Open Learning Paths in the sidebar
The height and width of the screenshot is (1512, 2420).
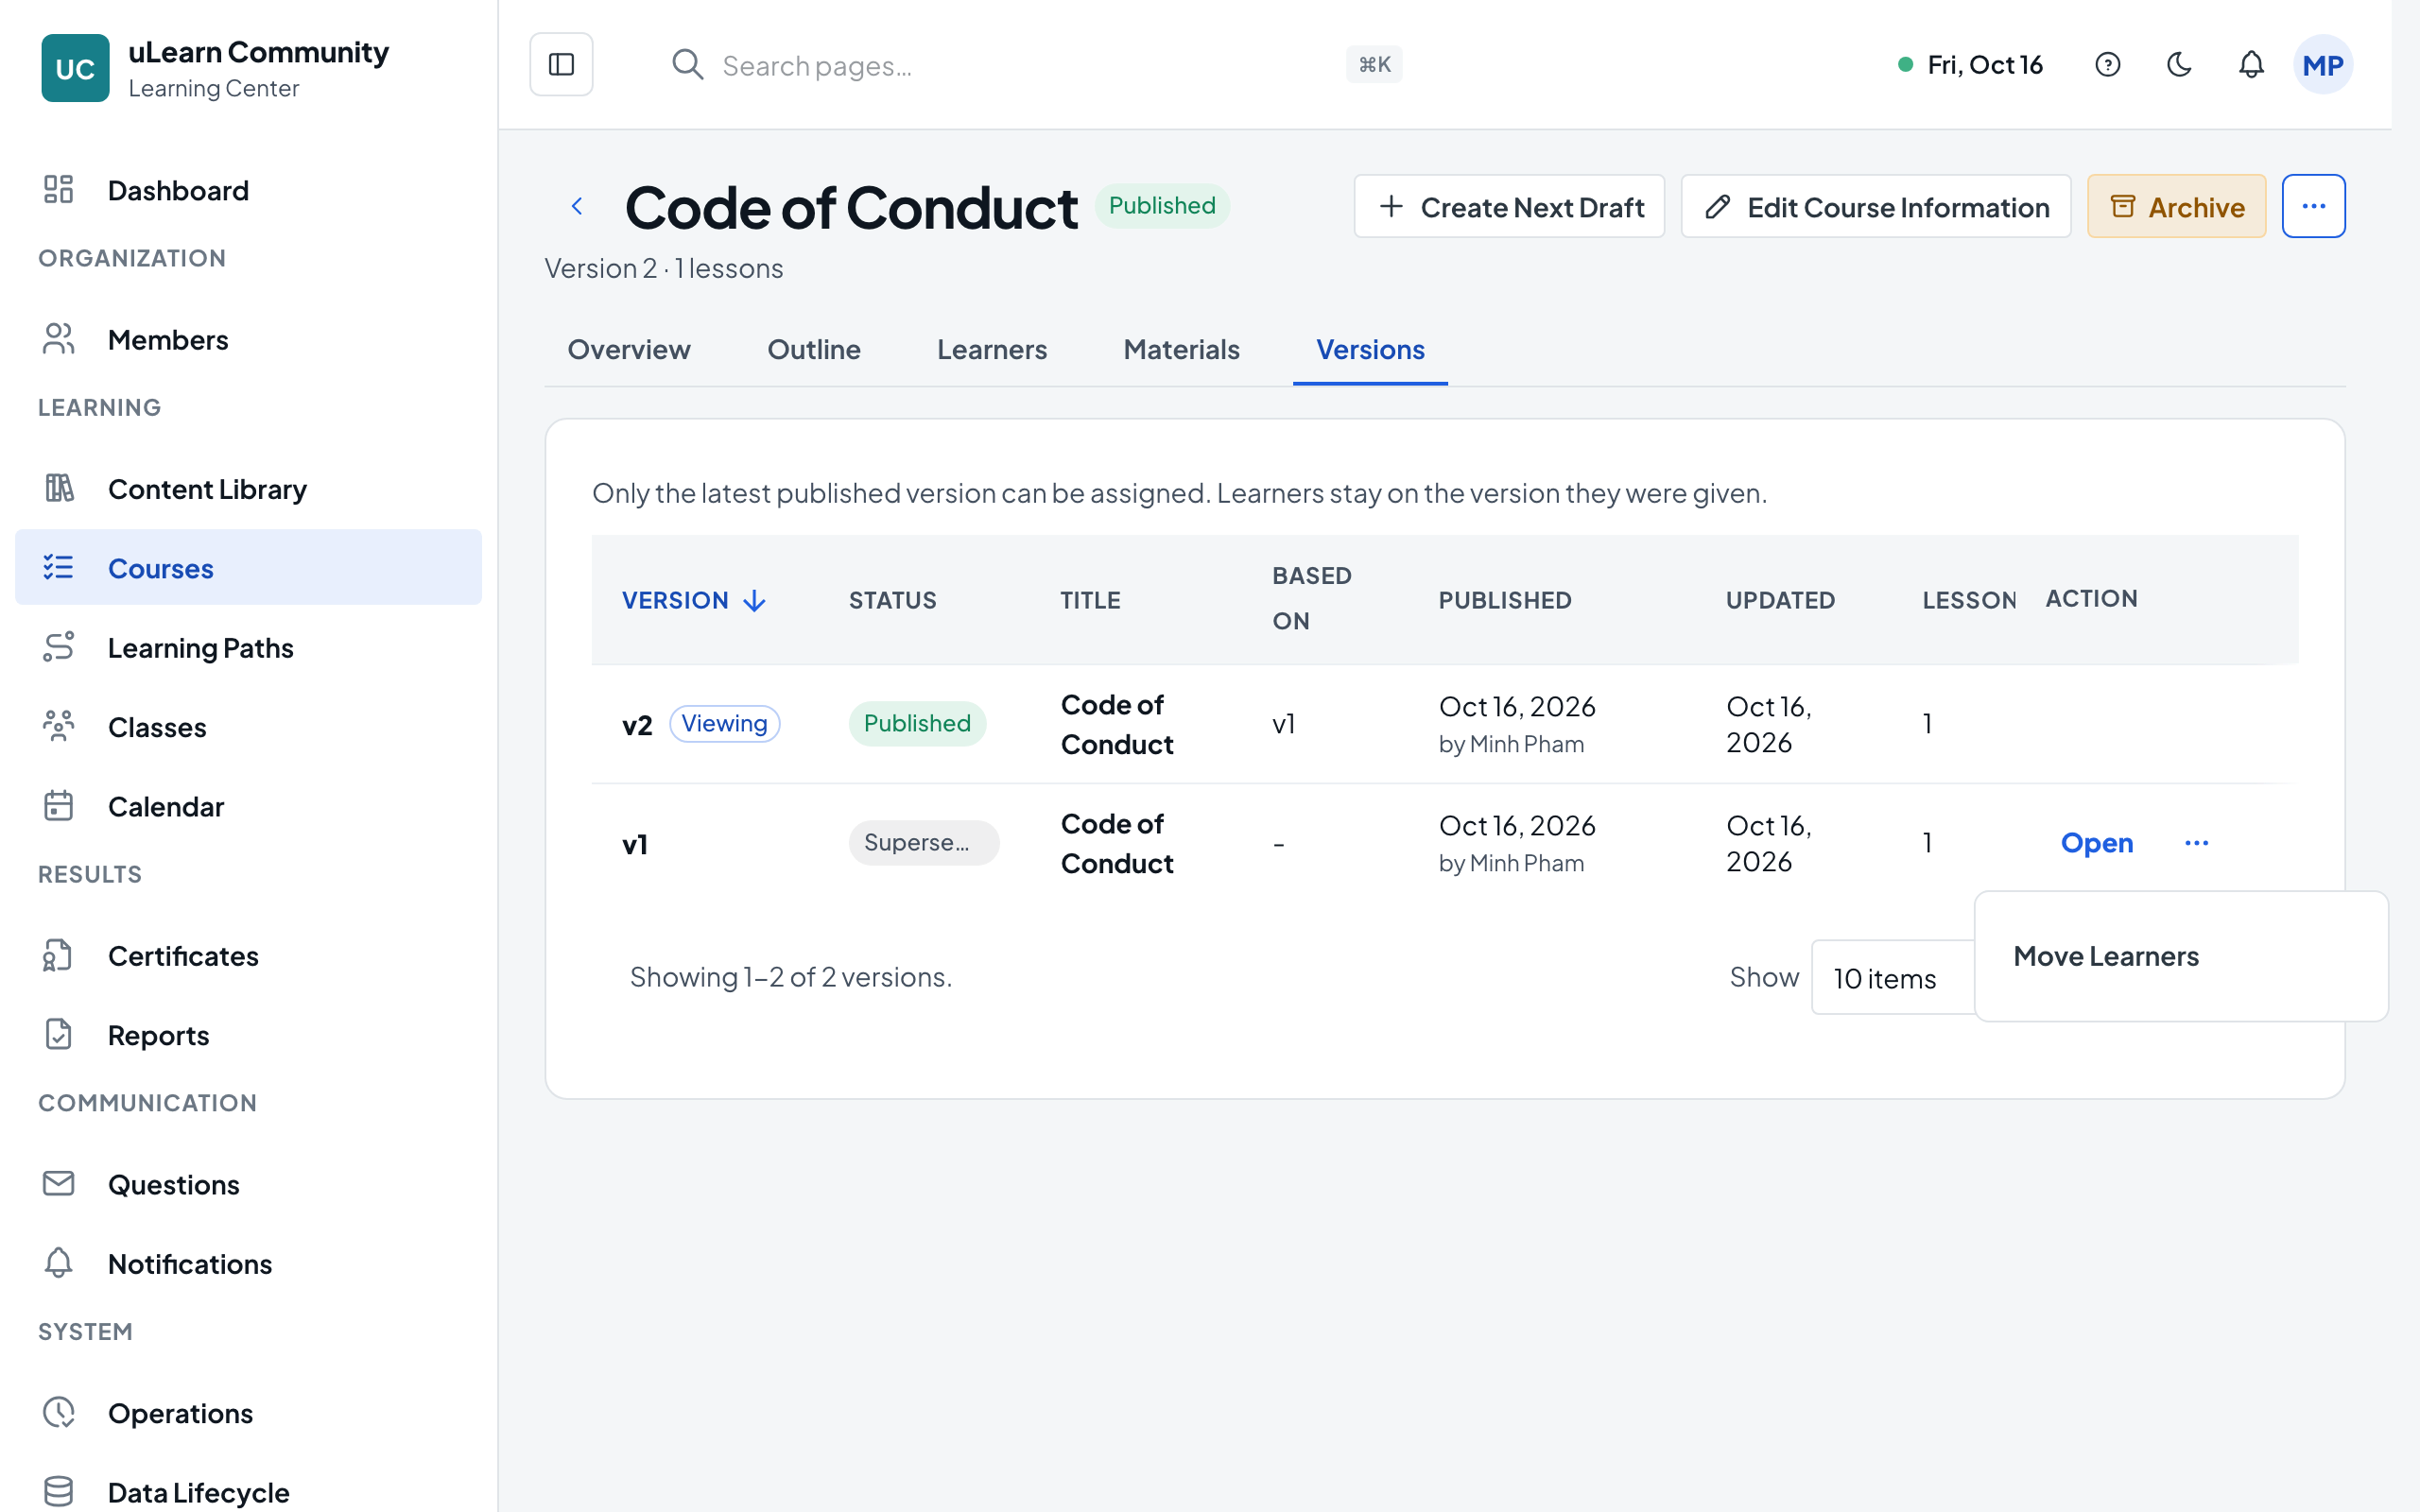[248, 648]
